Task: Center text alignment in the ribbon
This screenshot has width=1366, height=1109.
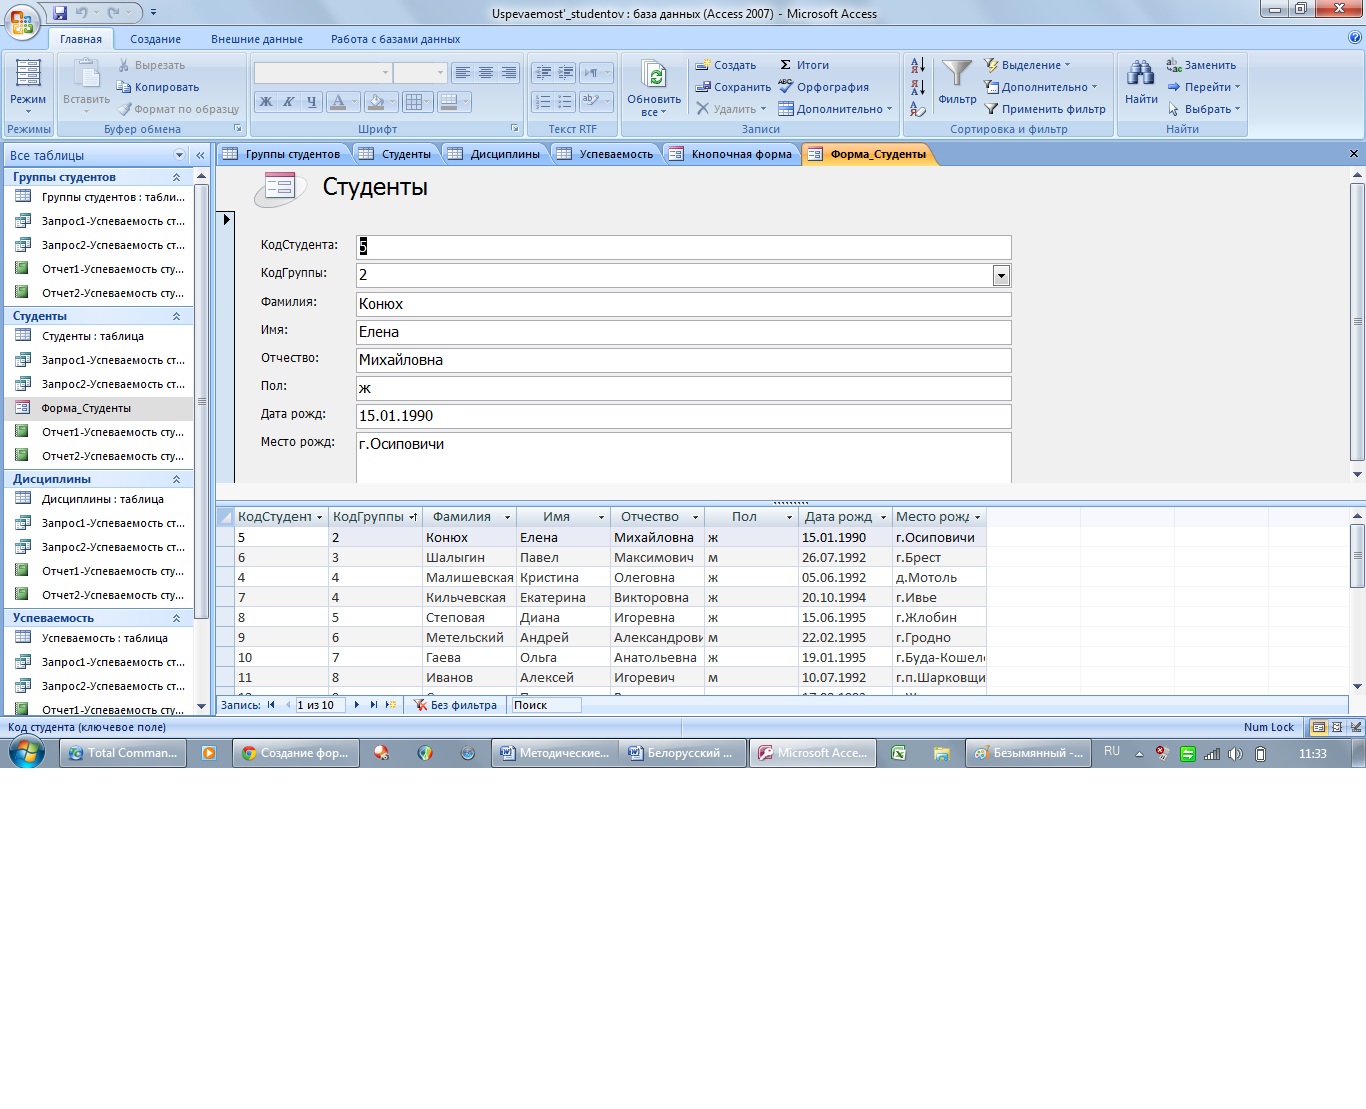Action: click(485, 73)
